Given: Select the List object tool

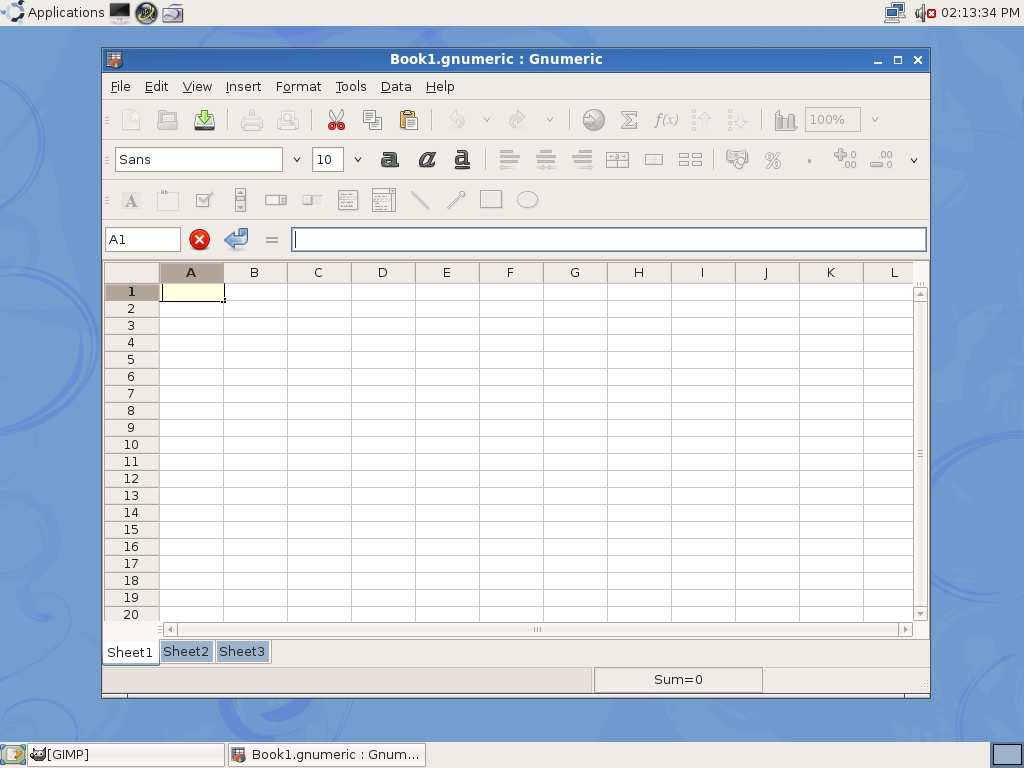Looking at the screenshot, I should coord(348,200).
